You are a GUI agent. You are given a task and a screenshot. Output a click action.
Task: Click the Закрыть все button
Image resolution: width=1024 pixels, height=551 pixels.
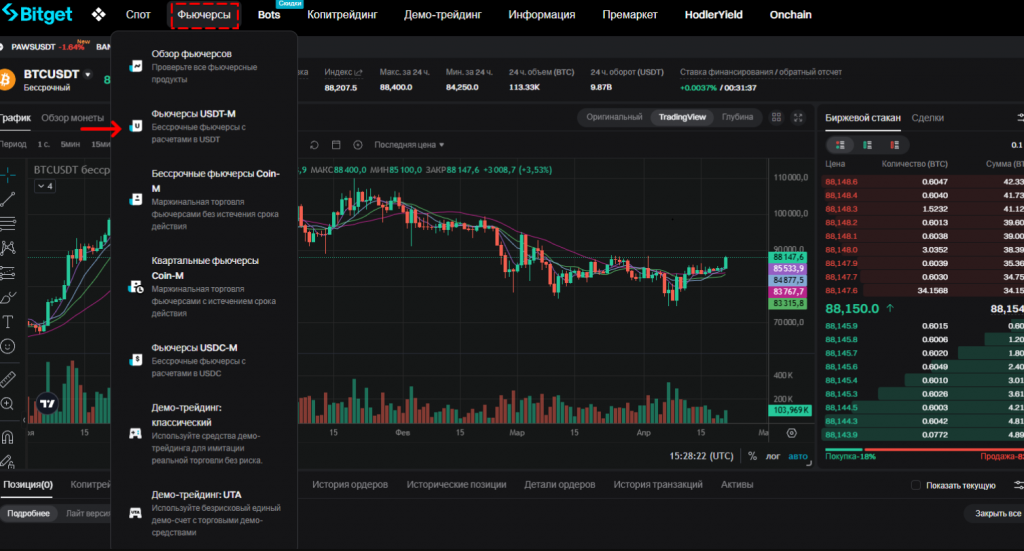pyautogui.click(x=997, y=514)
